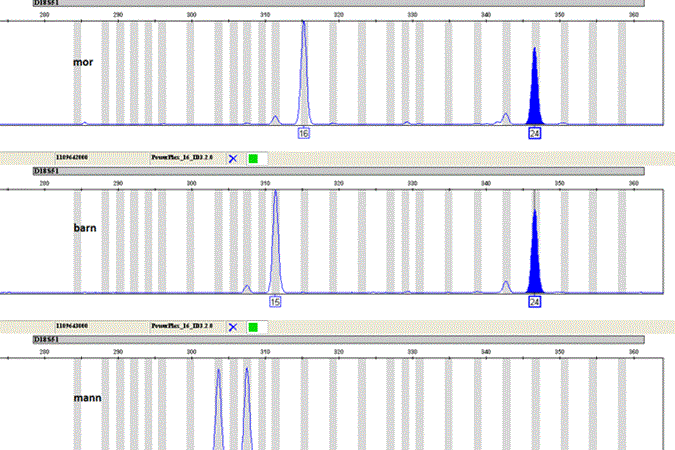This screenshot has height=450, width=675.
Task: Click the 'mann' sample annotation
Action: tap(88, 397)
